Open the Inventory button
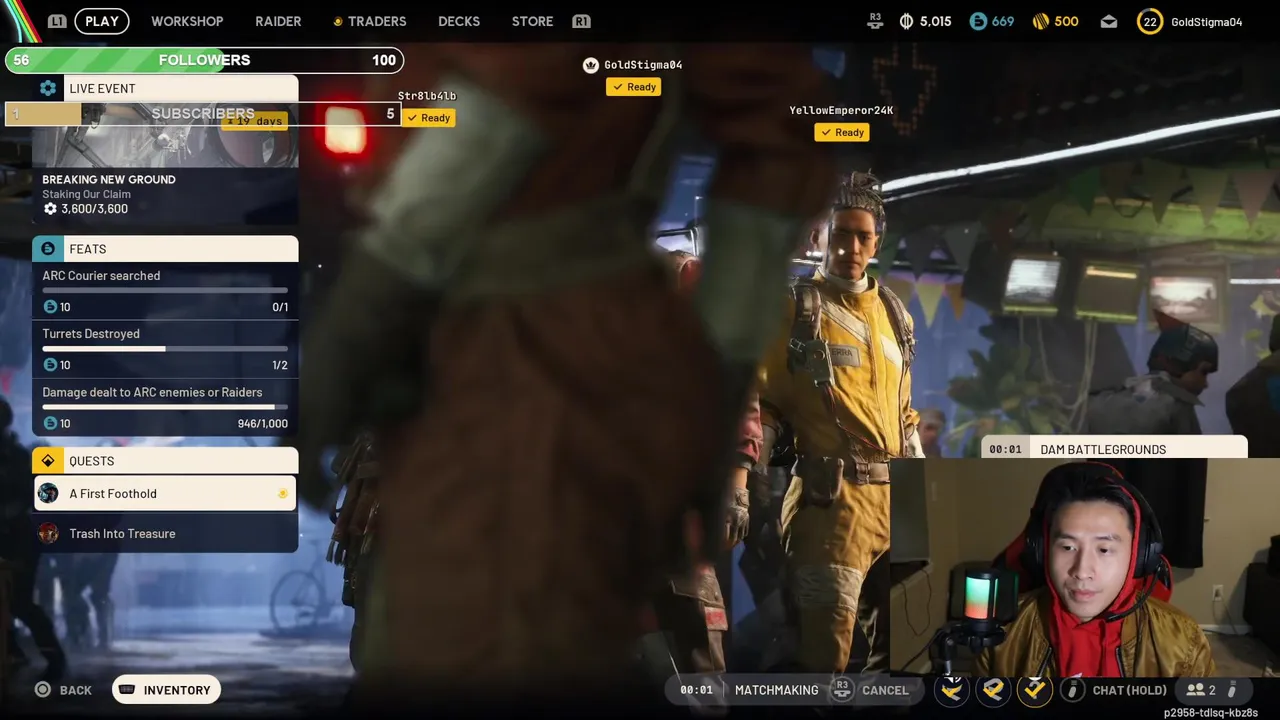 coord(166,690)
